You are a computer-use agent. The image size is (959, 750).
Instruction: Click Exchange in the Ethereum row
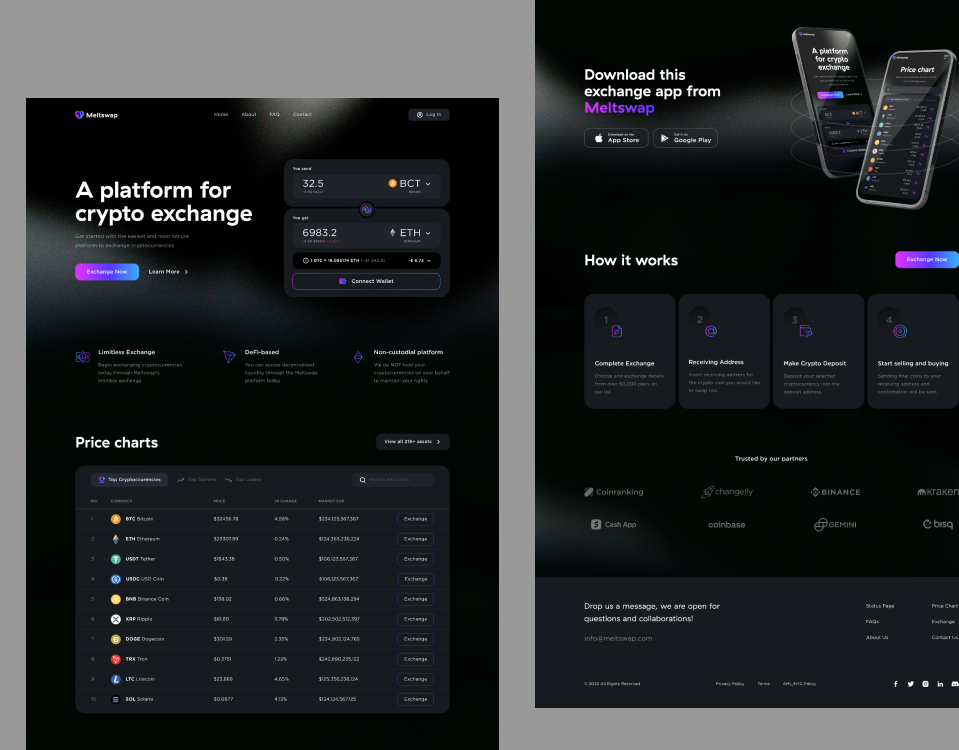pyautogui.click(x=415, y=539)
